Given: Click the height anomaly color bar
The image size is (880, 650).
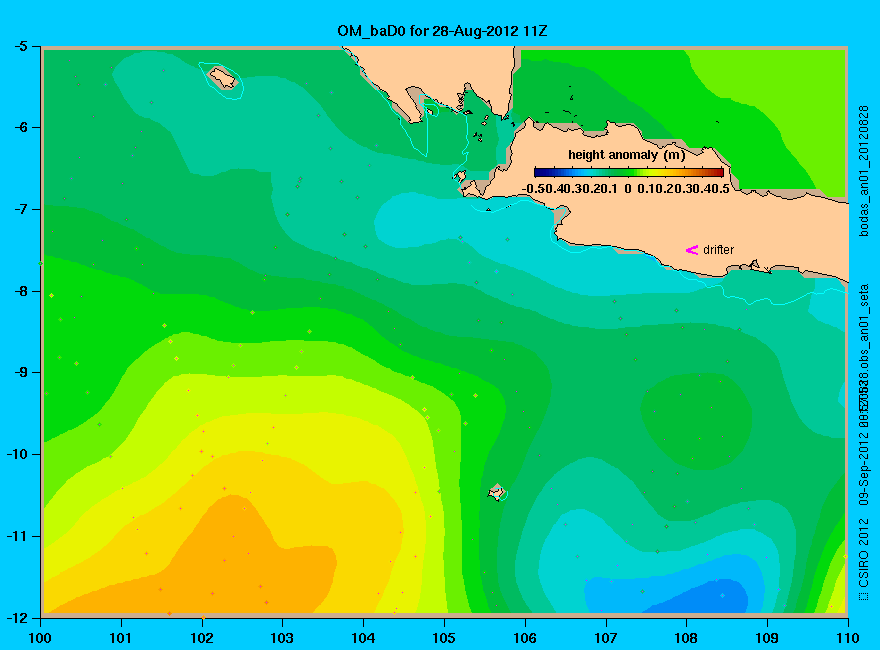Looking at the screenshot, I should click(x=629, y=172).
